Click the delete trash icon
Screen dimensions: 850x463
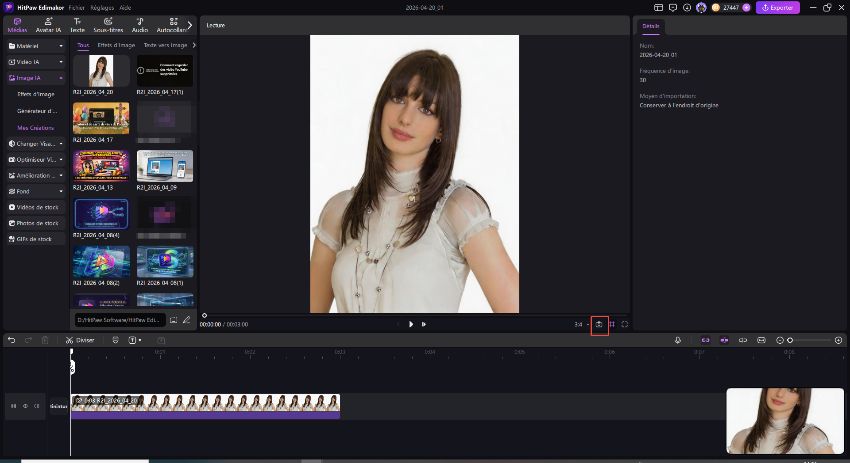(x=45, y=340)
